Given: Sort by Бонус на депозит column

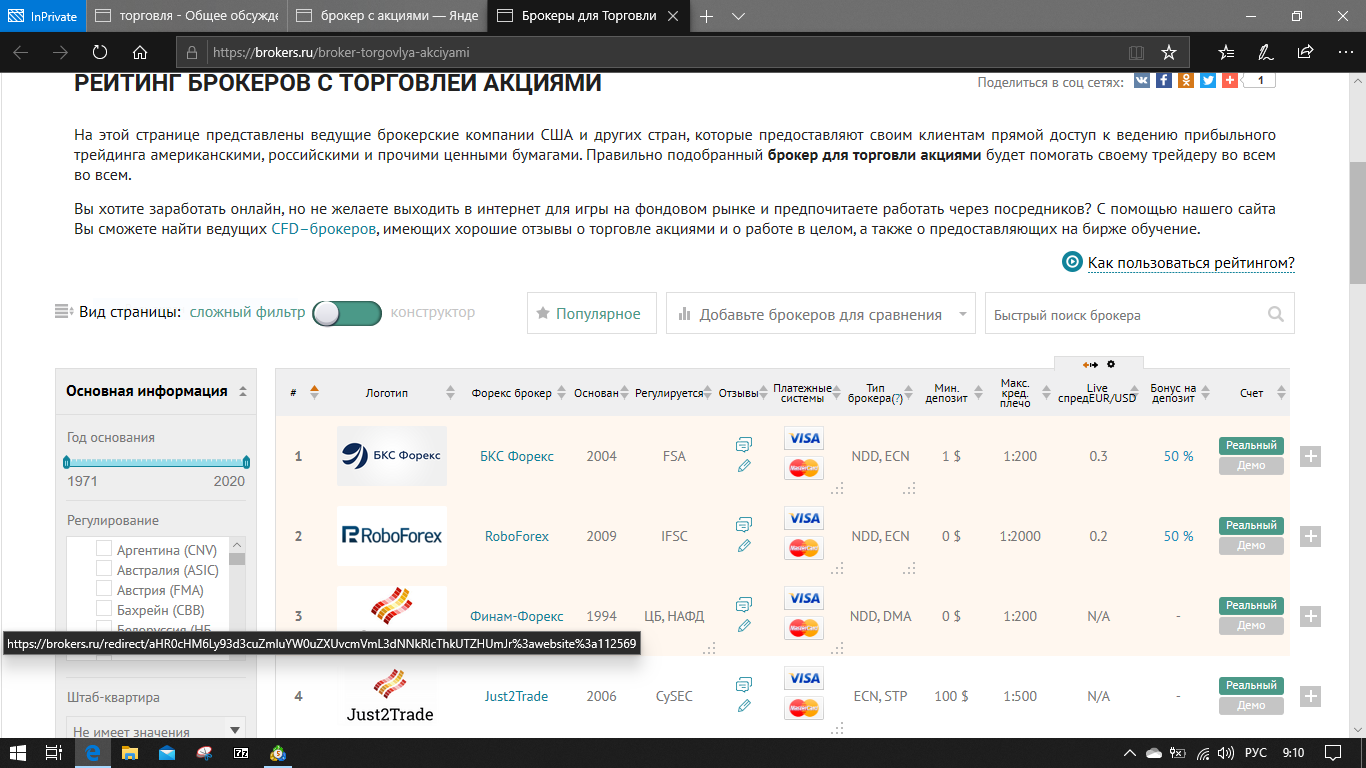Looking at the screenshot, I should [x=1206, y=393].
